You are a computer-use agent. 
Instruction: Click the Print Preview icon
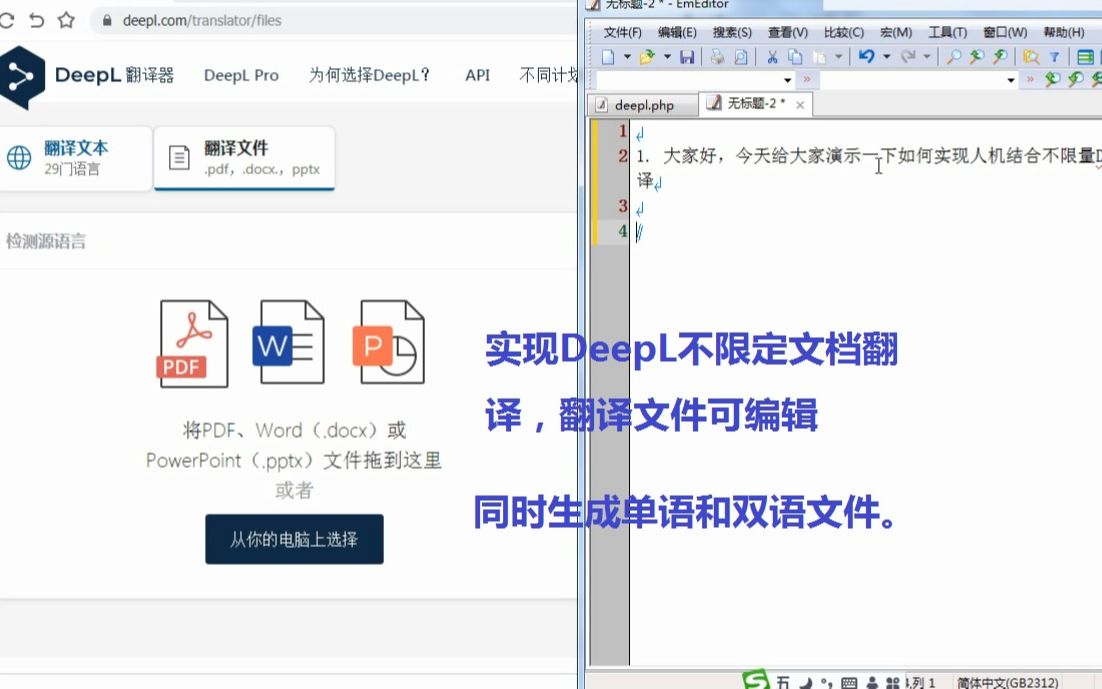[x=741, y=57]
